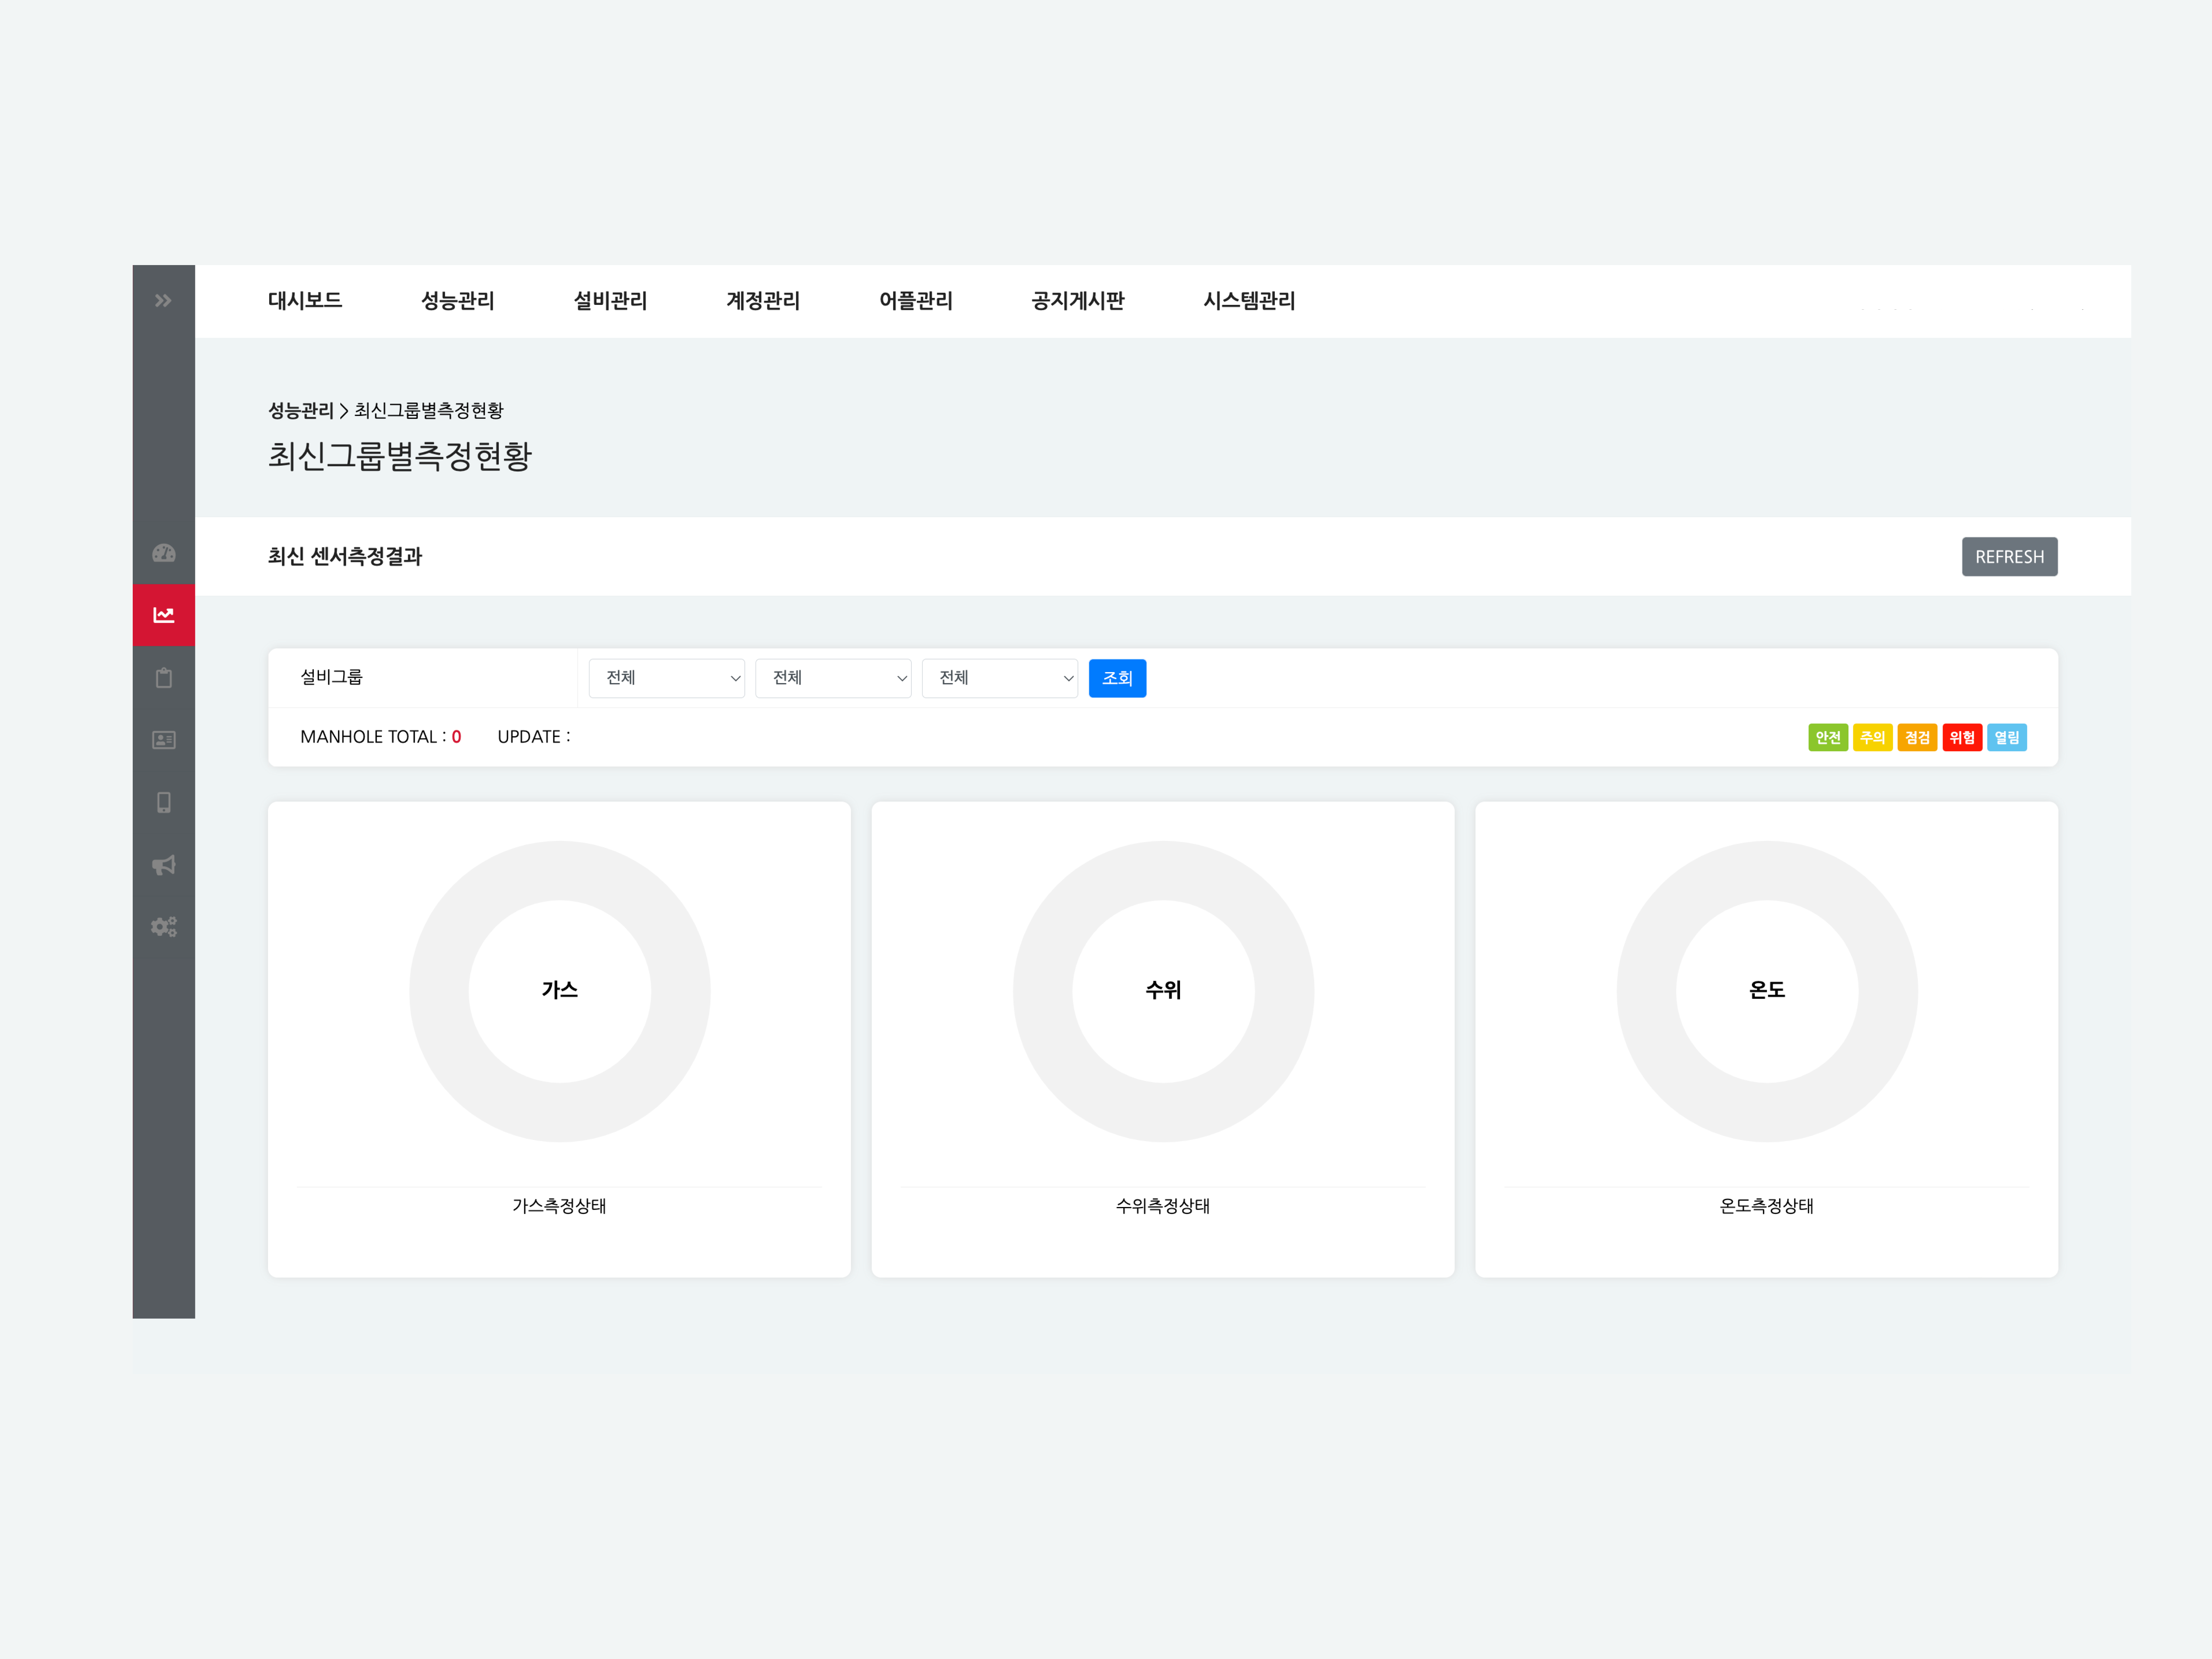Click the 온도 donut chart
The width and height of the screenshot is (2212, 1659).
1767,991
